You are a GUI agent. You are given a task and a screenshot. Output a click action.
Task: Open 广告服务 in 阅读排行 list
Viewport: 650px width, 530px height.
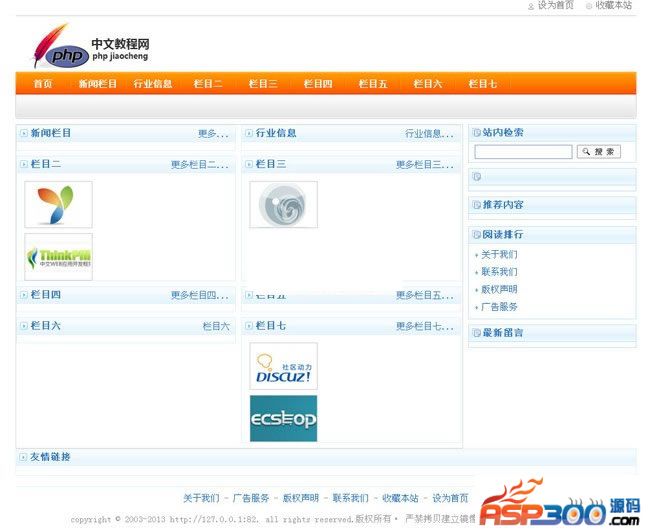[x=499, y=307]
